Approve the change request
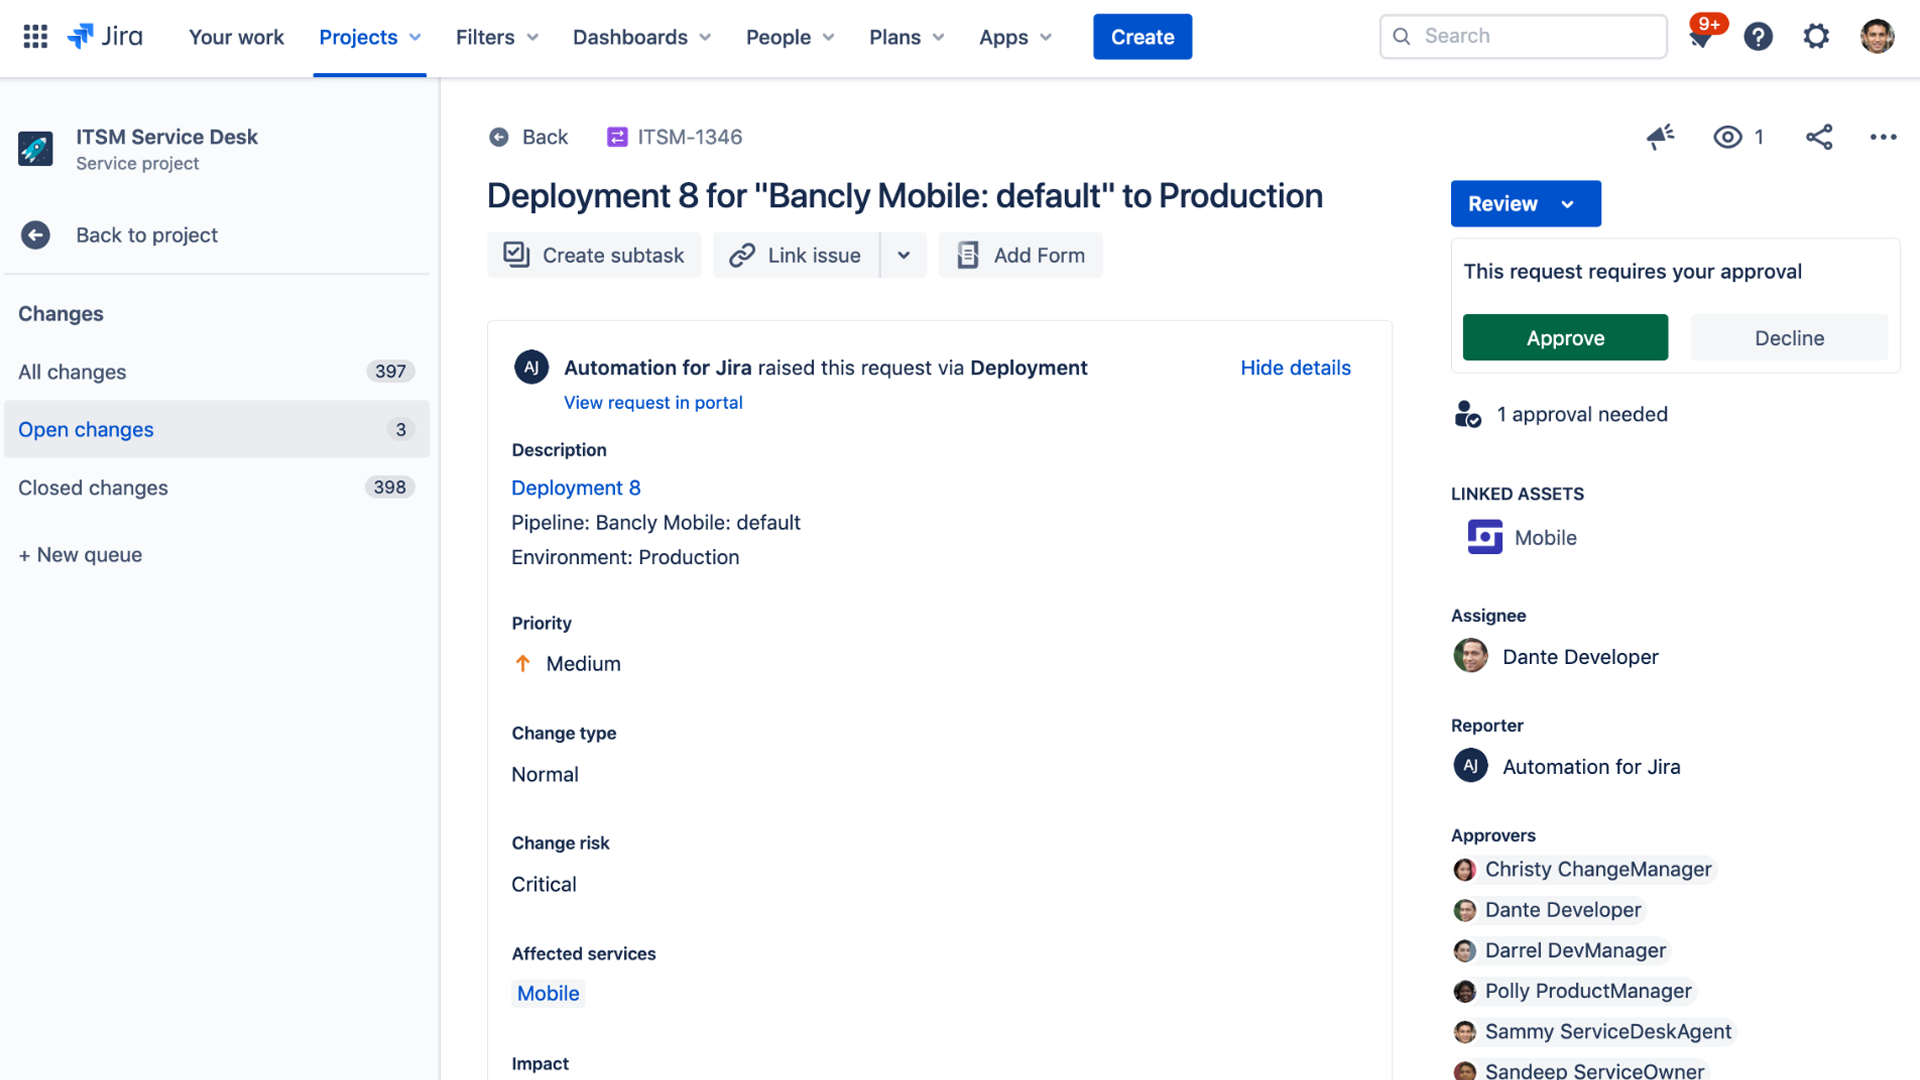 coord(1565,338)
